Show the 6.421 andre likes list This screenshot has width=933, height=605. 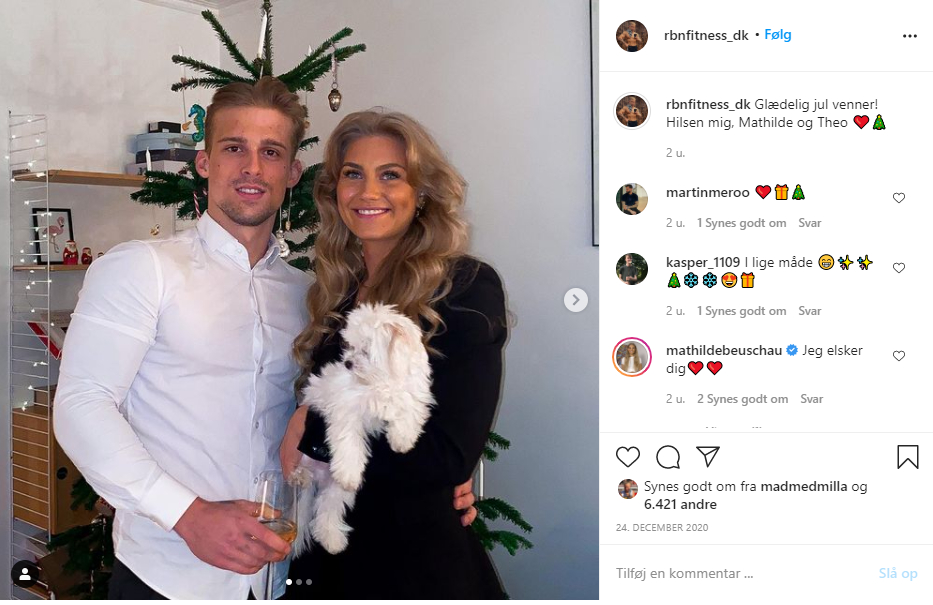point(680,504)
